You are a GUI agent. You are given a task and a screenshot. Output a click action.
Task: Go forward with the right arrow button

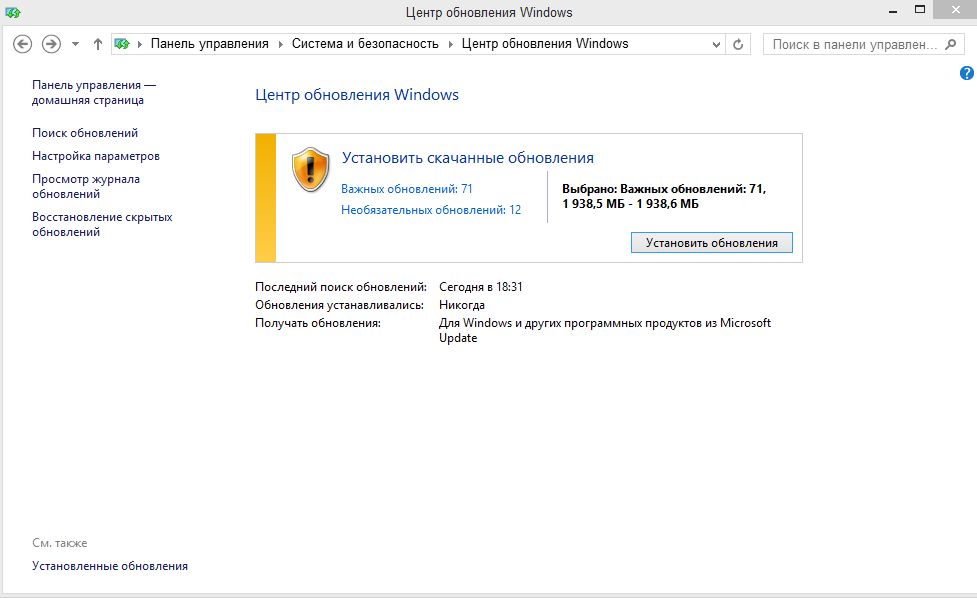[51, 44]
